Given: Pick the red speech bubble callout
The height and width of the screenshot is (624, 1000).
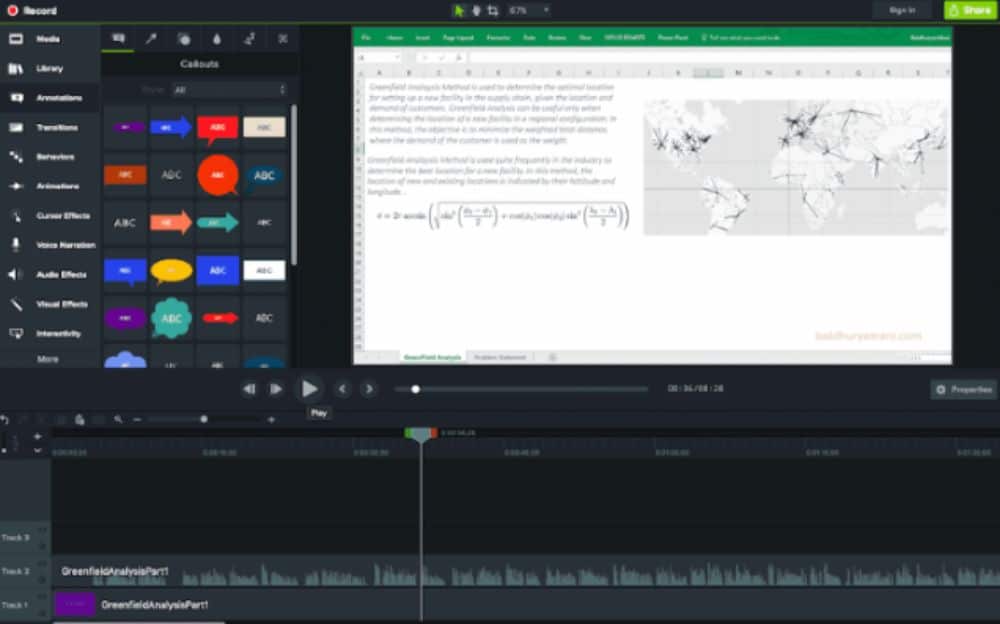Looking at the screenshot, I should [217, 129].
